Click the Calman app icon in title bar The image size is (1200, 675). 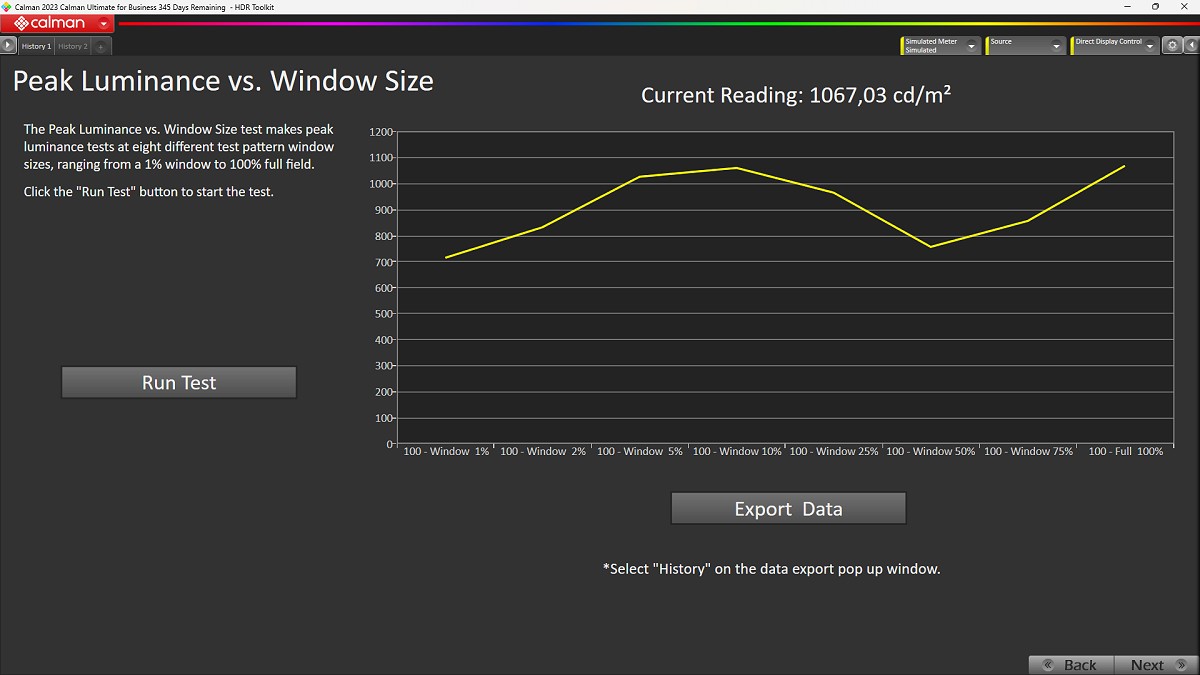pos(7,7)
